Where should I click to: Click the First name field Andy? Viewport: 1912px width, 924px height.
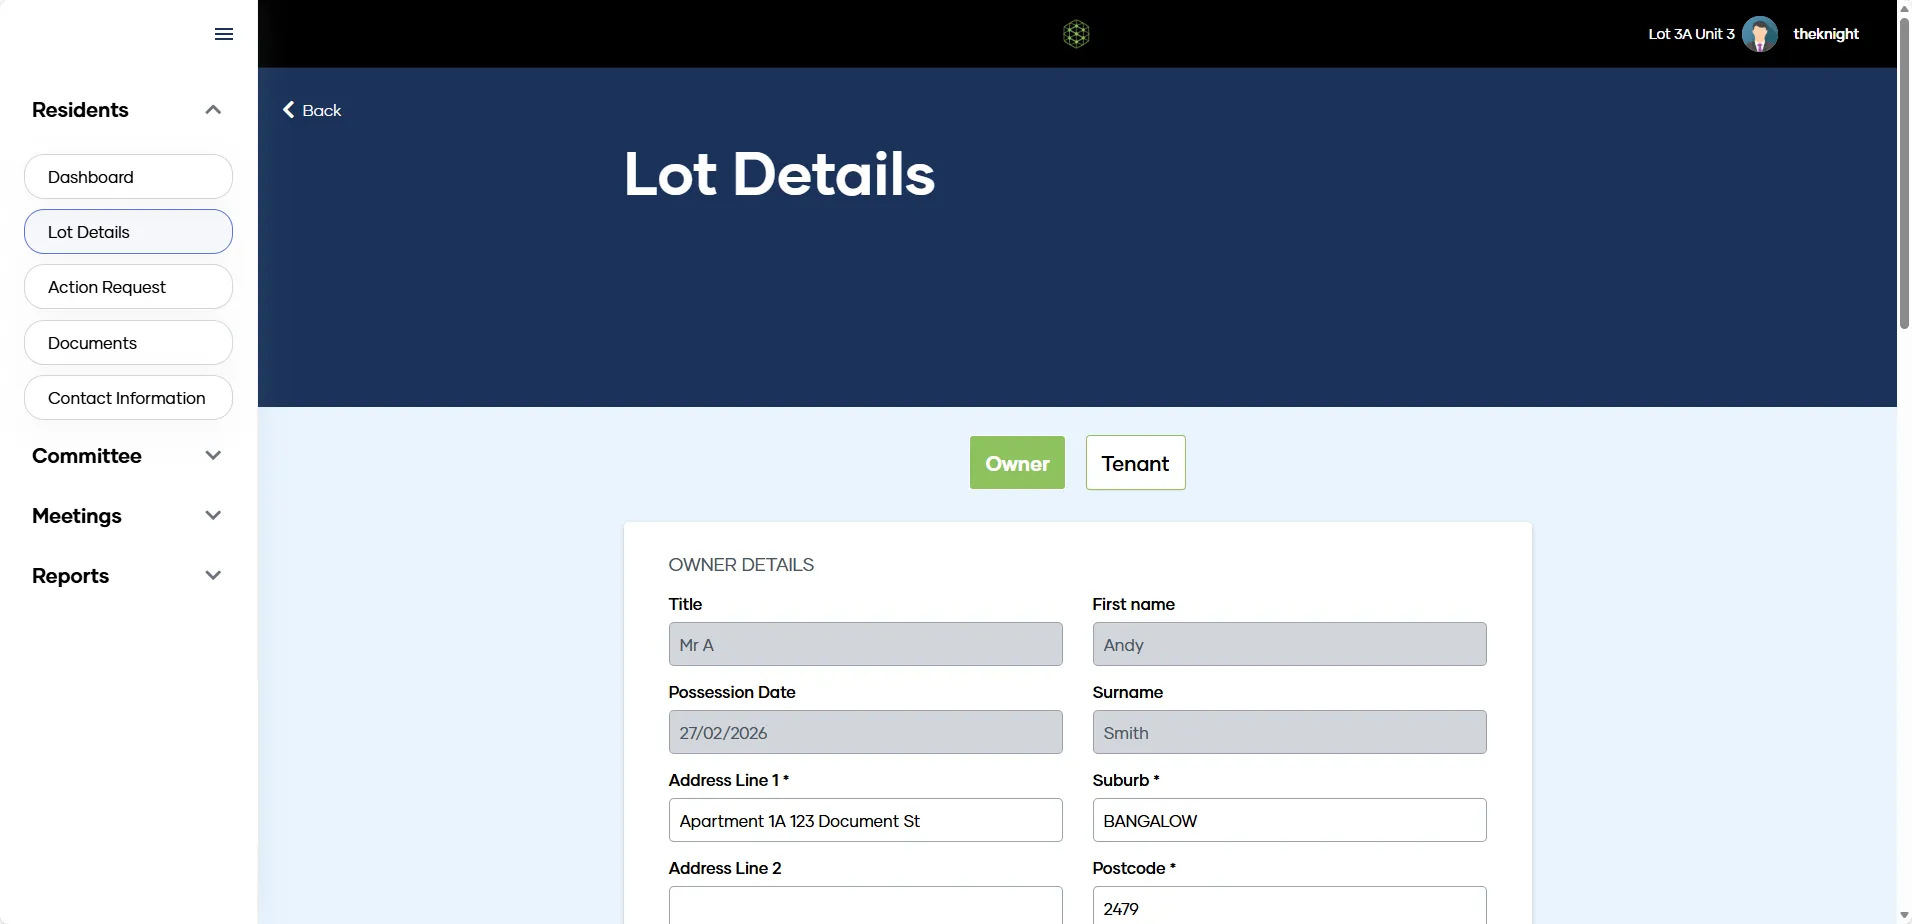click(x=1289, y=644)
